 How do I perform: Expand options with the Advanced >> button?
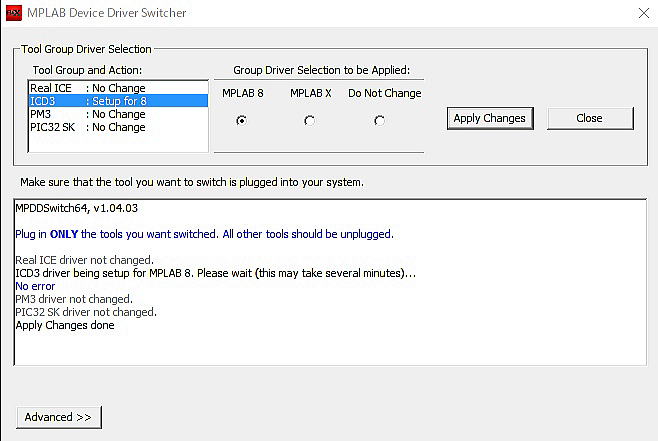[59, 417]
